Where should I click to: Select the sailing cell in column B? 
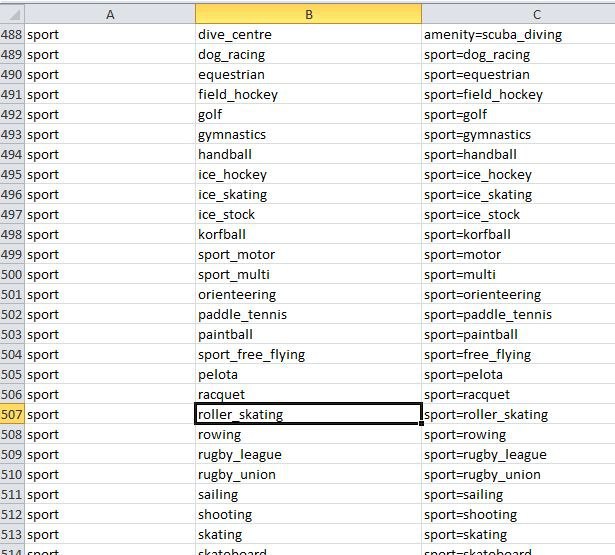(x=309, y=494)
